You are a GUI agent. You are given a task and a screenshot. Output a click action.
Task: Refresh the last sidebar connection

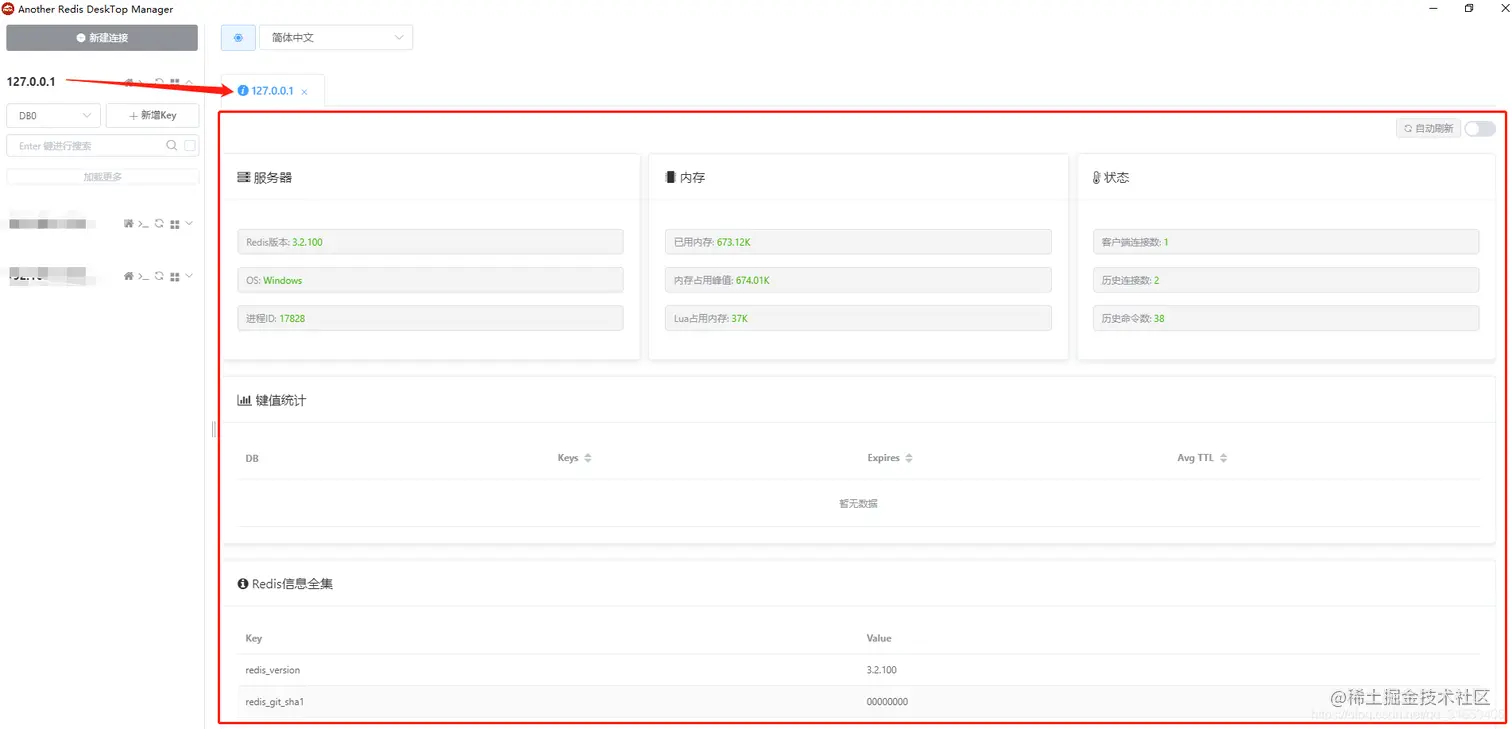click(159, 276)
